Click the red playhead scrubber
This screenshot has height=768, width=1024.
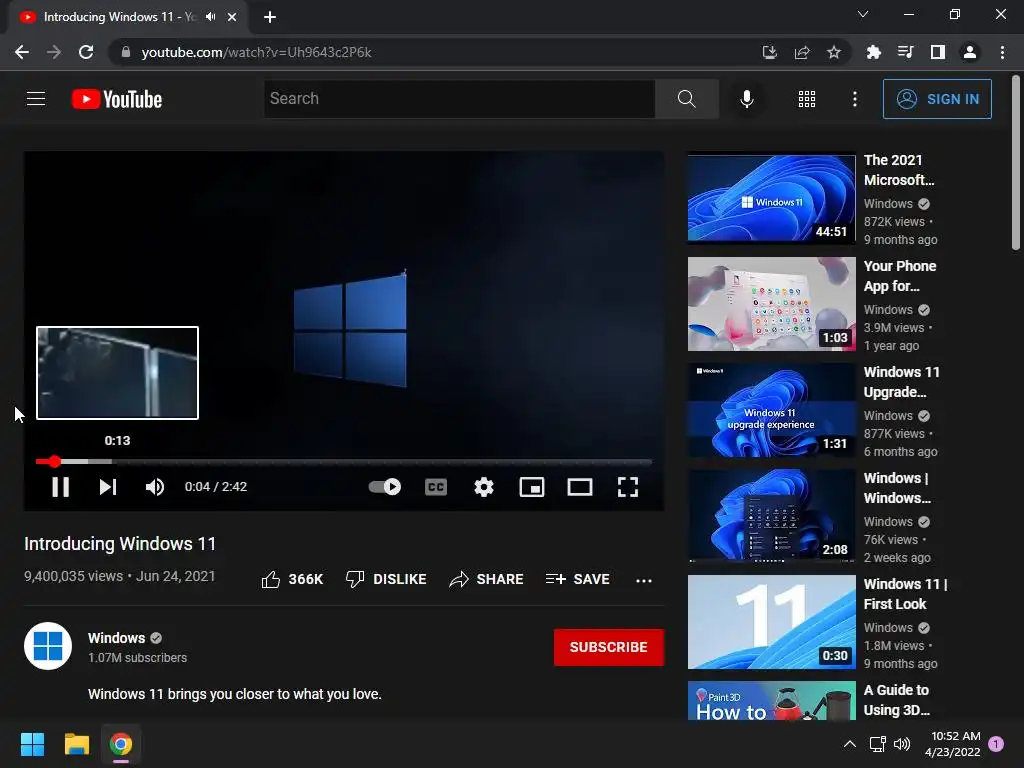coord(54,462)
